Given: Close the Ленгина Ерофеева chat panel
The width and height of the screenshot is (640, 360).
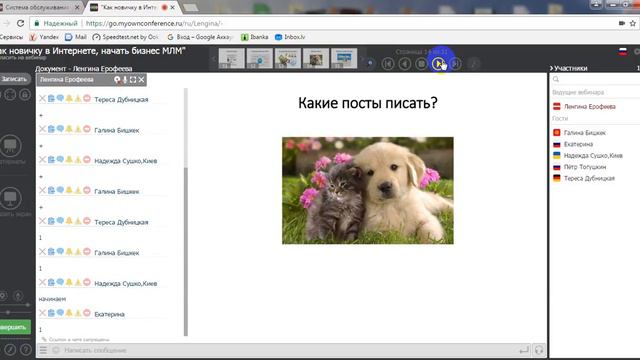Looking at the screenshot, I should [141, 80].
